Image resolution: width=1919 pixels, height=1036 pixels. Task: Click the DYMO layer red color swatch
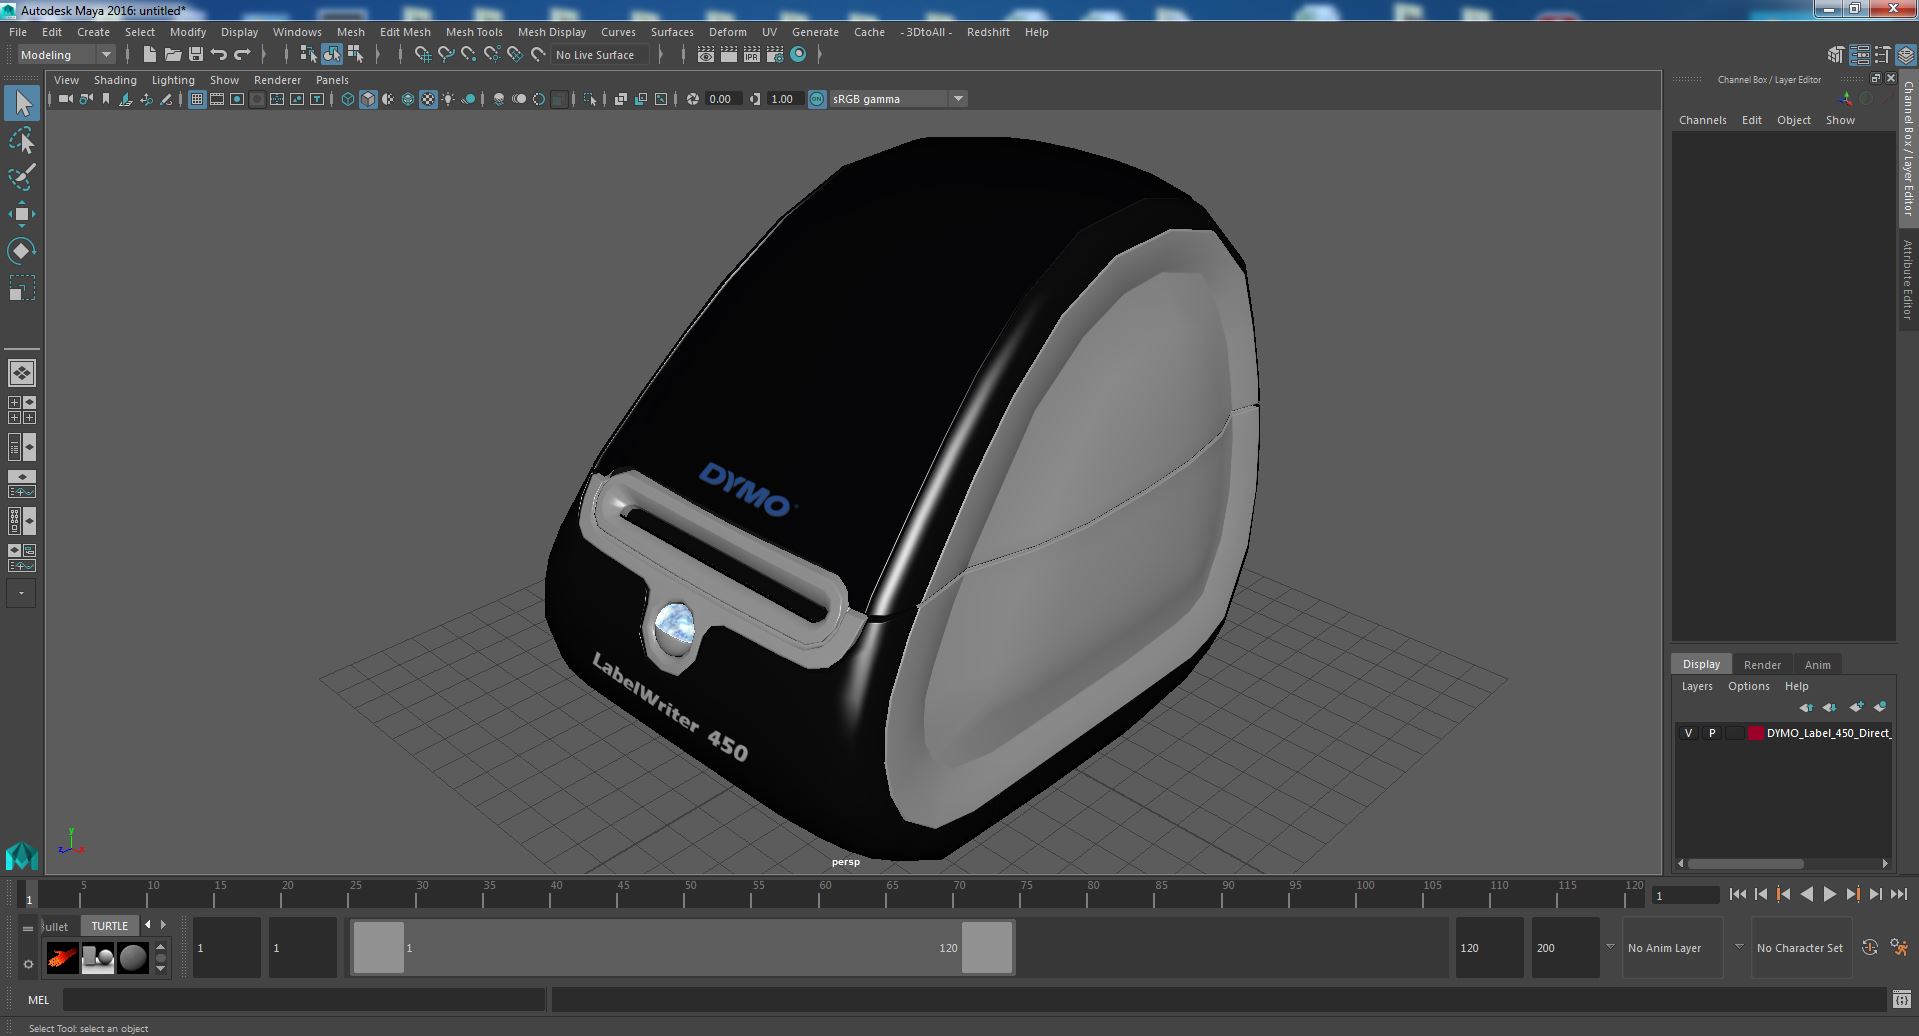click(1755, 733)
